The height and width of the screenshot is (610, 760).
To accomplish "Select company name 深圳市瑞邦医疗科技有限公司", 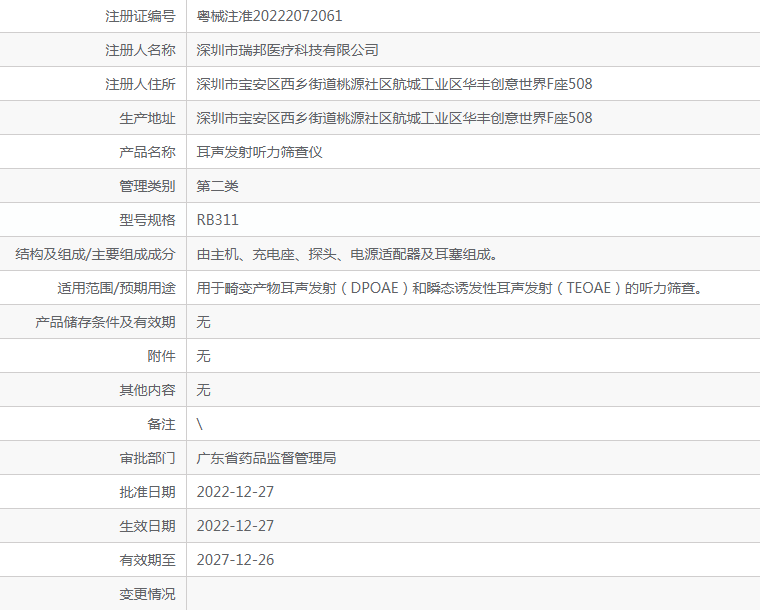I will [x=287, y=50].
